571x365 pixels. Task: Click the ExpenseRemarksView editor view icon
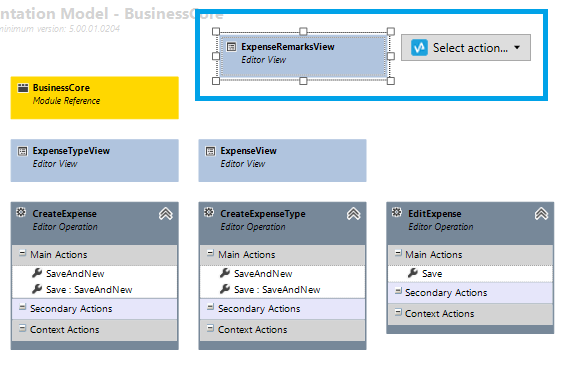point(232,47)
